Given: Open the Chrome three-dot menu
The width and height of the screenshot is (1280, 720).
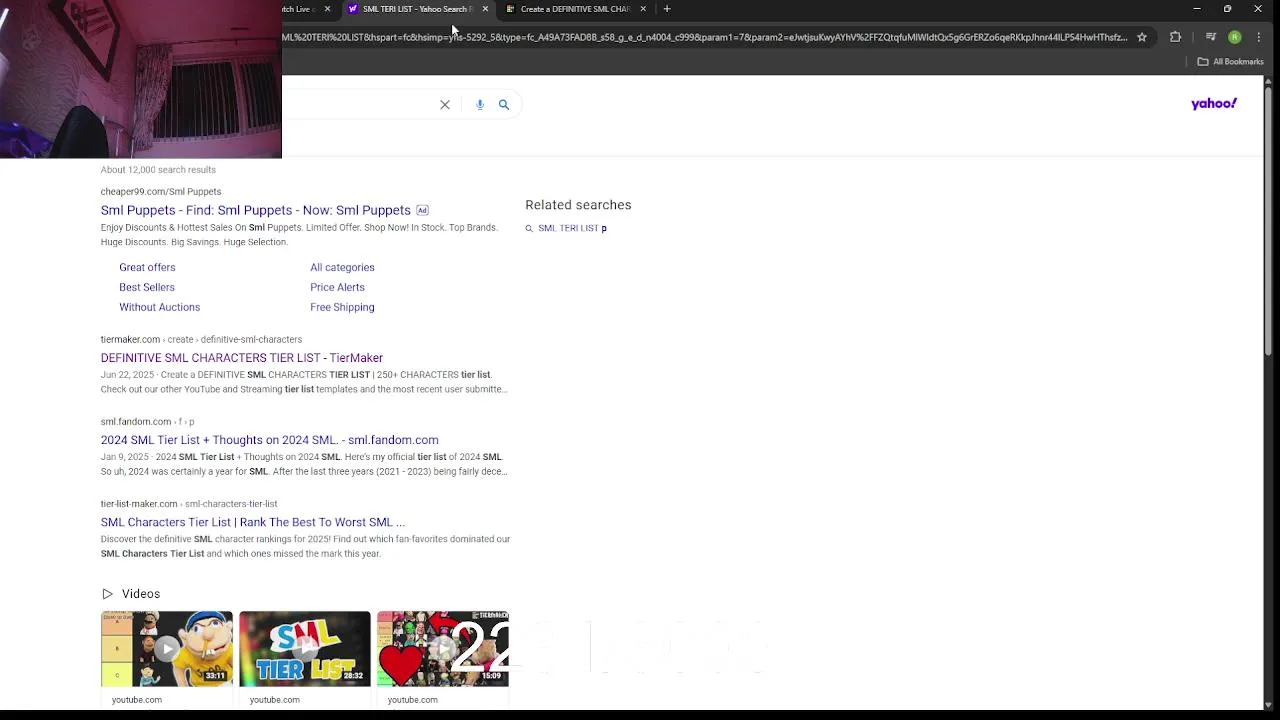Looking at the screenshot, I should [1259, 37].
